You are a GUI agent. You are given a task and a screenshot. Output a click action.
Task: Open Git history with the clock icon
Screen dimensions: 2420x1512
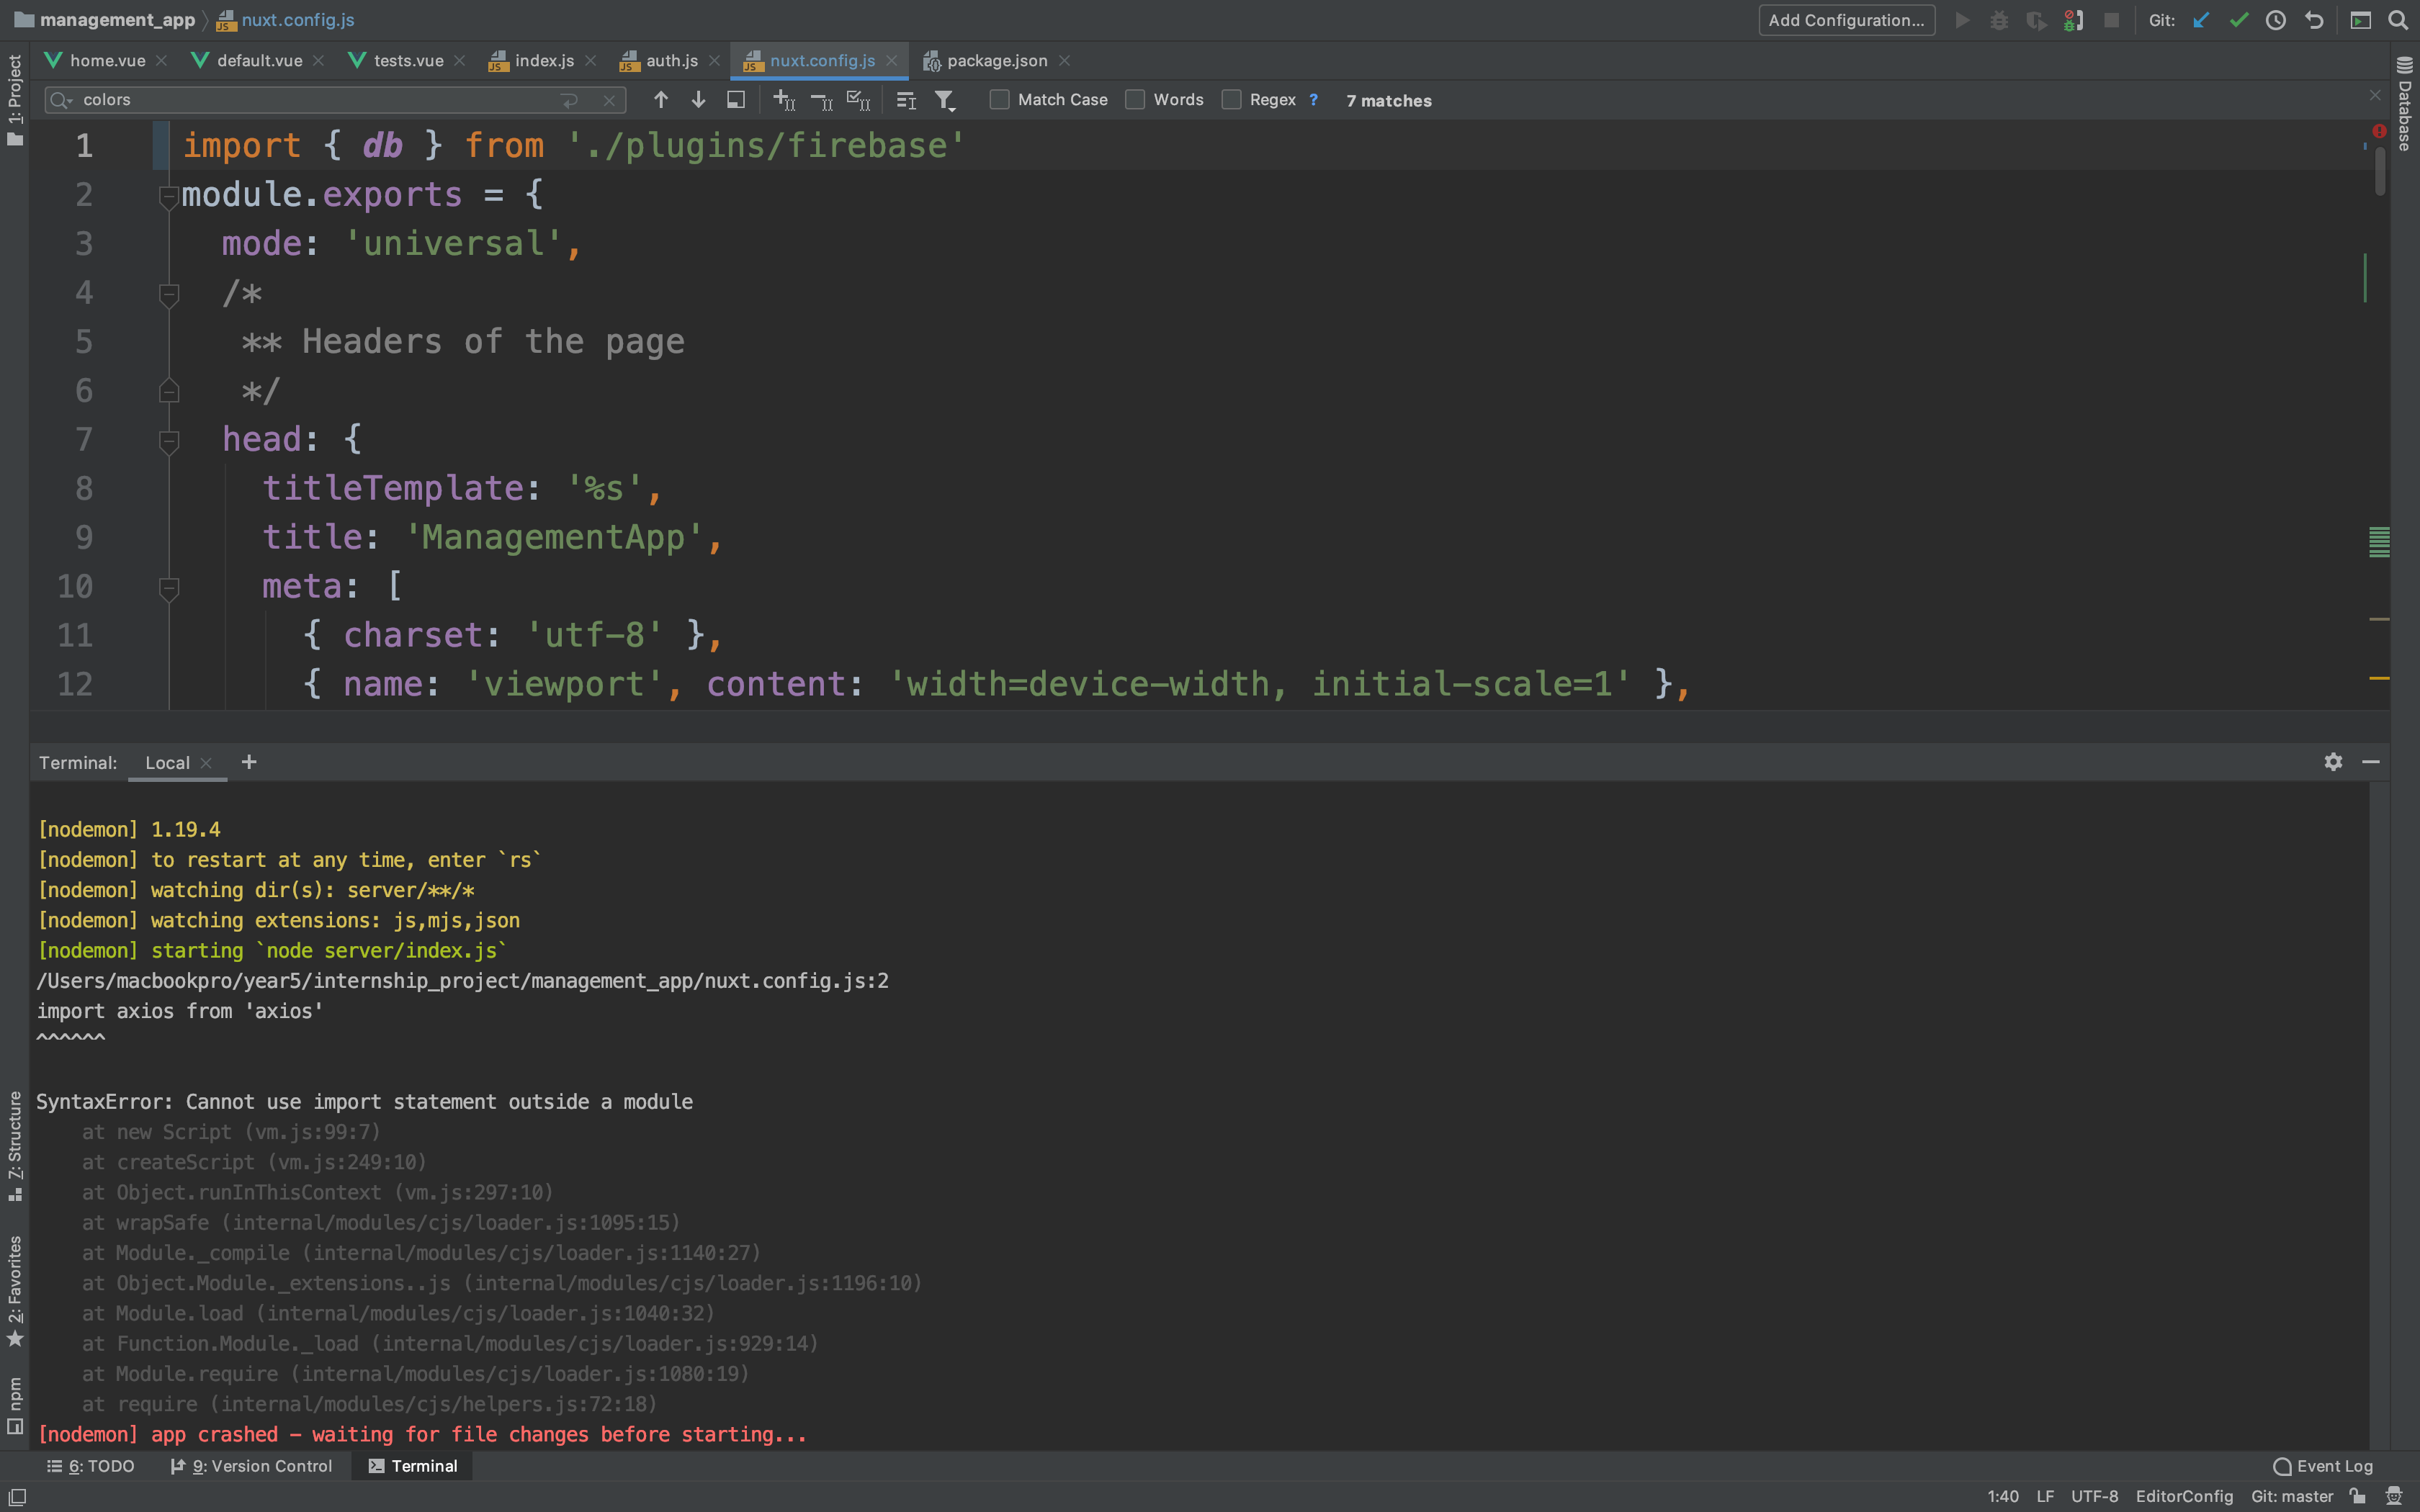click(x=2275, y=20)
